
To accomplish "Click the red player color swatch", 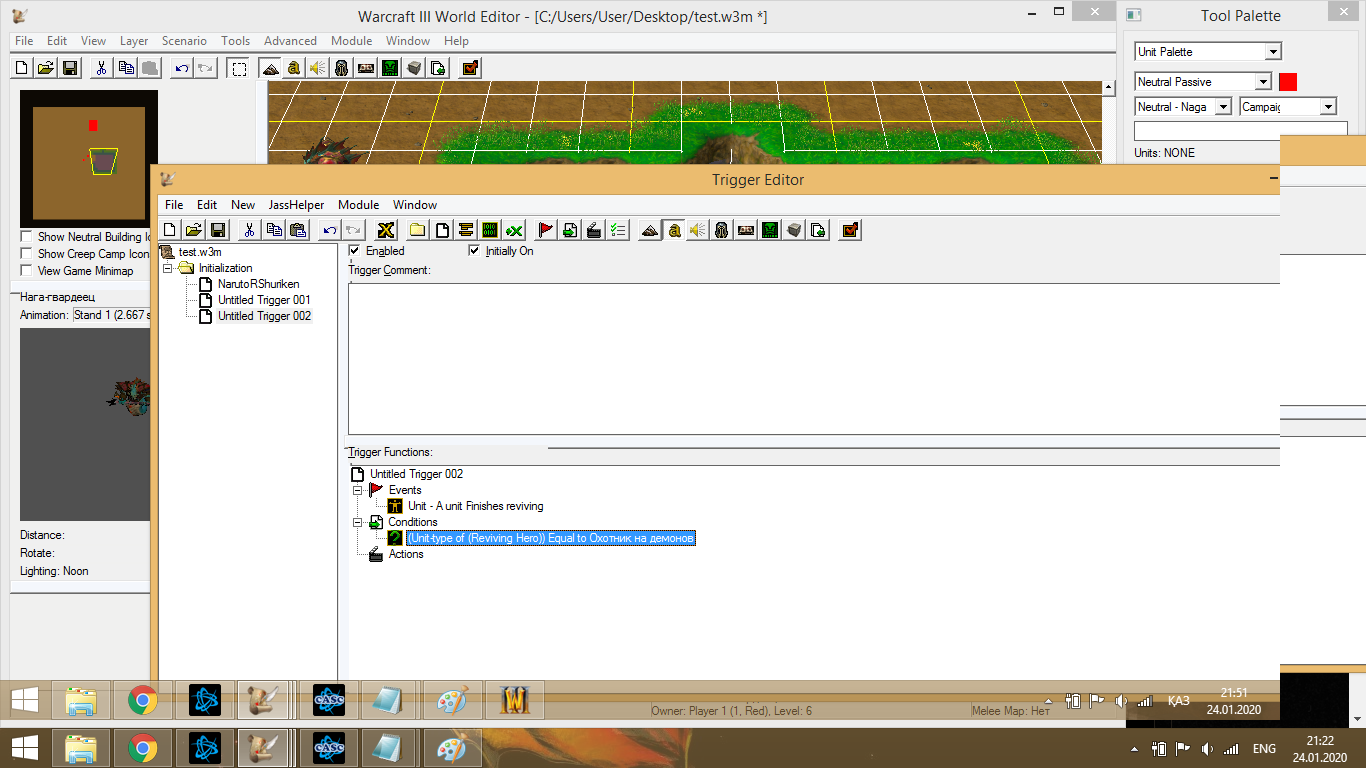I will point(1288,82).
